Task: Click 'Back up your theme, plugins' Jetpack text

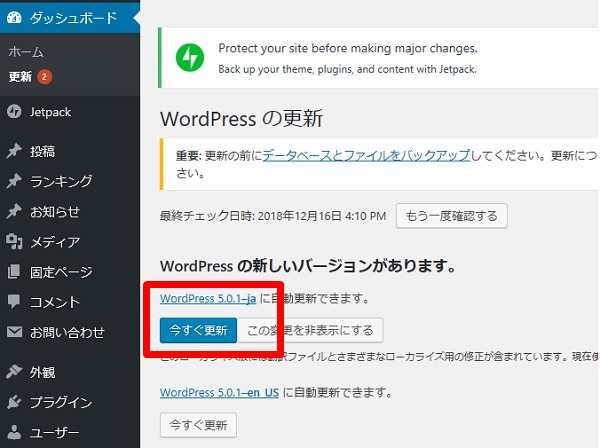Action: [347, 69]
